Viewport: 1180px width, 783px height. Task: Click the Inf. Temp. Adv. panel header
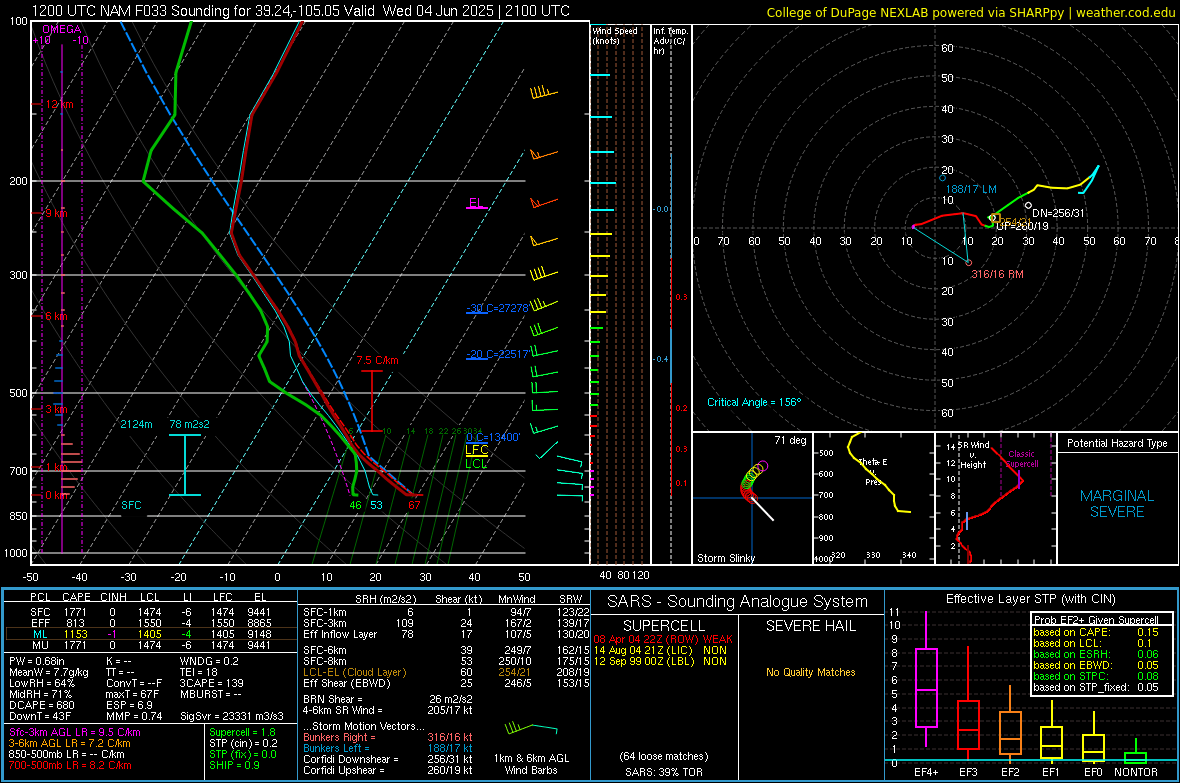tap(671, 41)
